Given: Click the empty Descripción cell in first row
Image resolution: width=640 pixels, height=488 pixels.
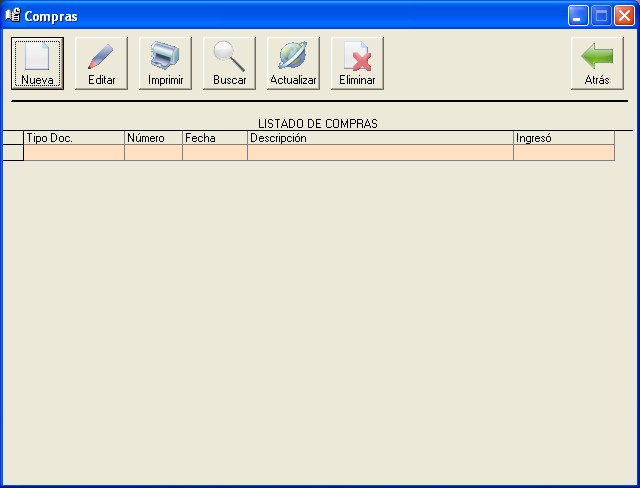Looking at the screenshot, I should 380,153.
